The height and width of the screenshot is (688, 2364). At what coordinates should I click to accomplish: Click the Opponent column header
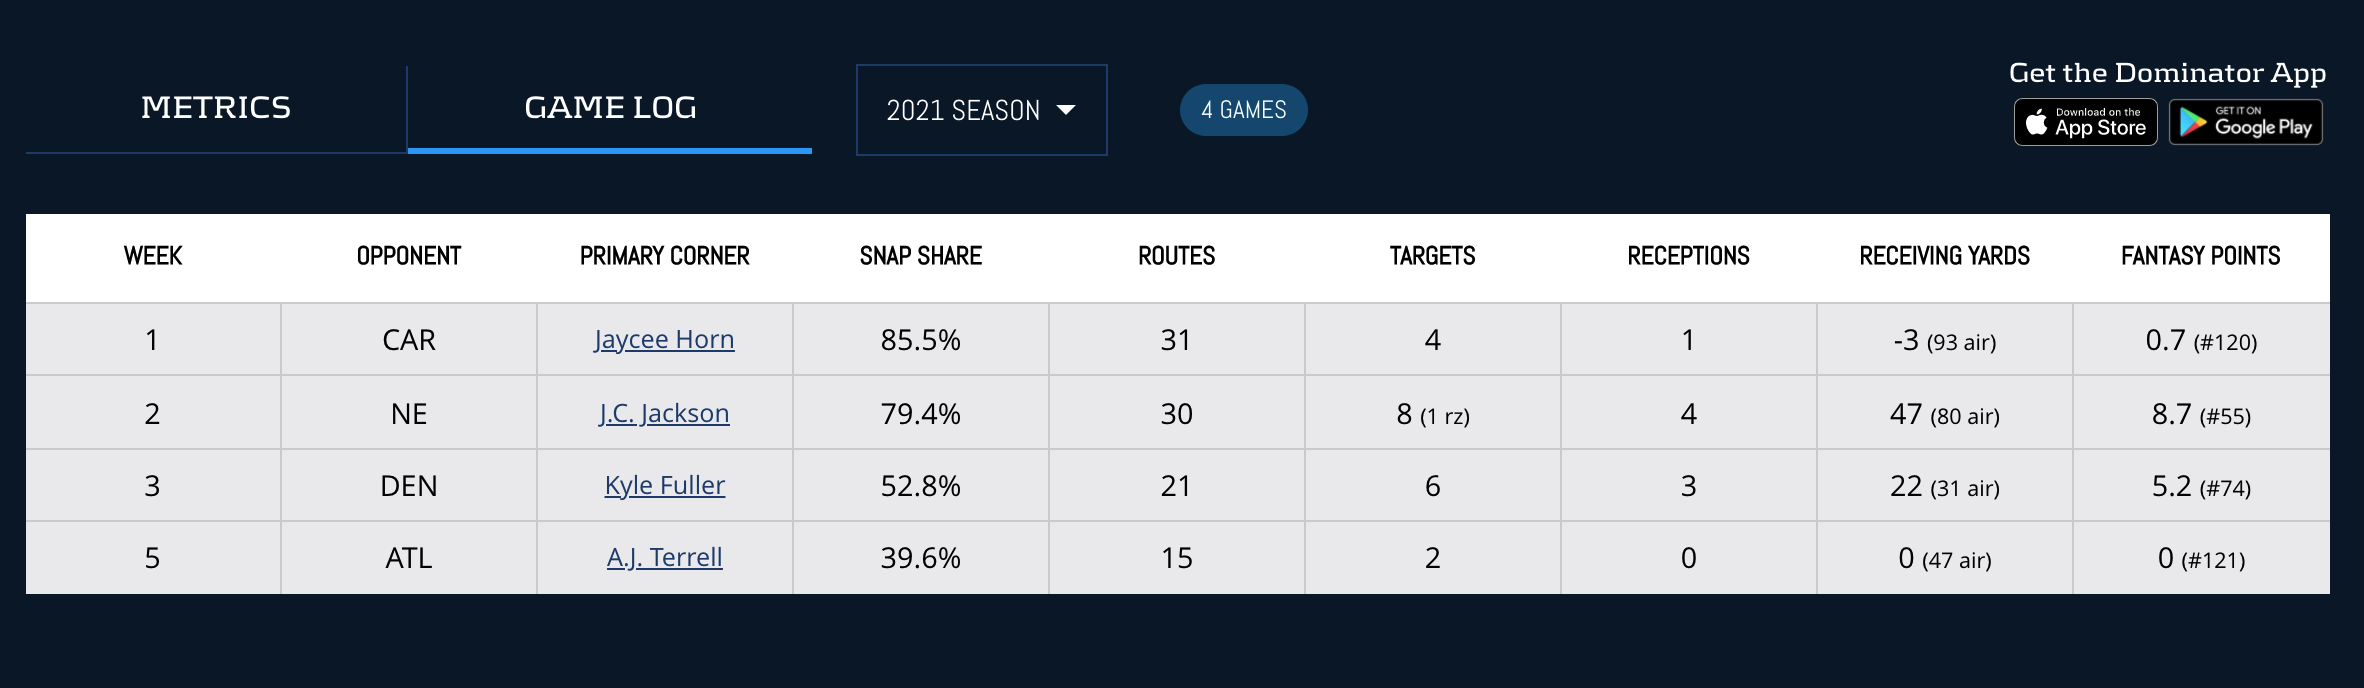pyautogui.click(x=408, y=256)
